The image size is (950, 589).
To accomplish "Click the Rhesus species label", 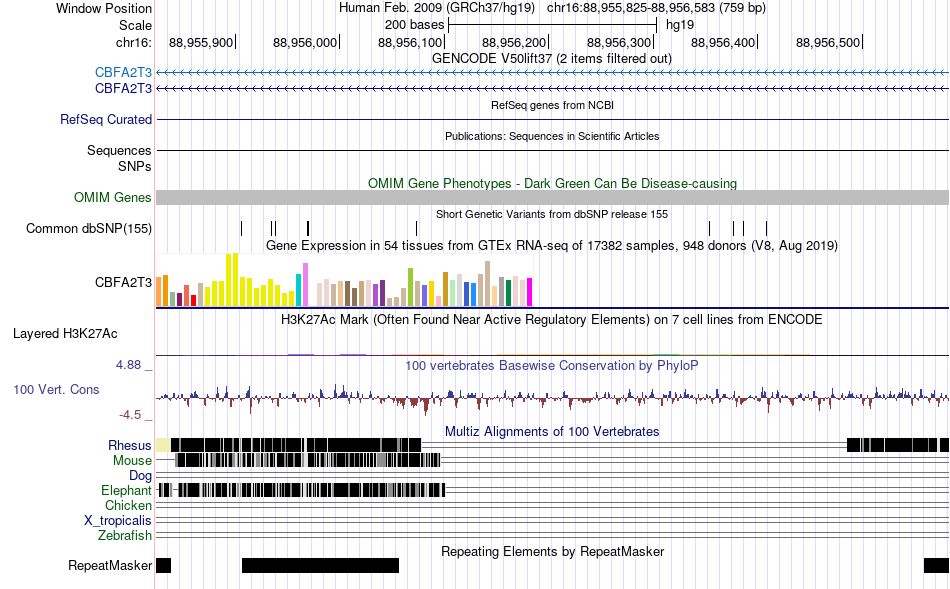I will click(130, 445).
